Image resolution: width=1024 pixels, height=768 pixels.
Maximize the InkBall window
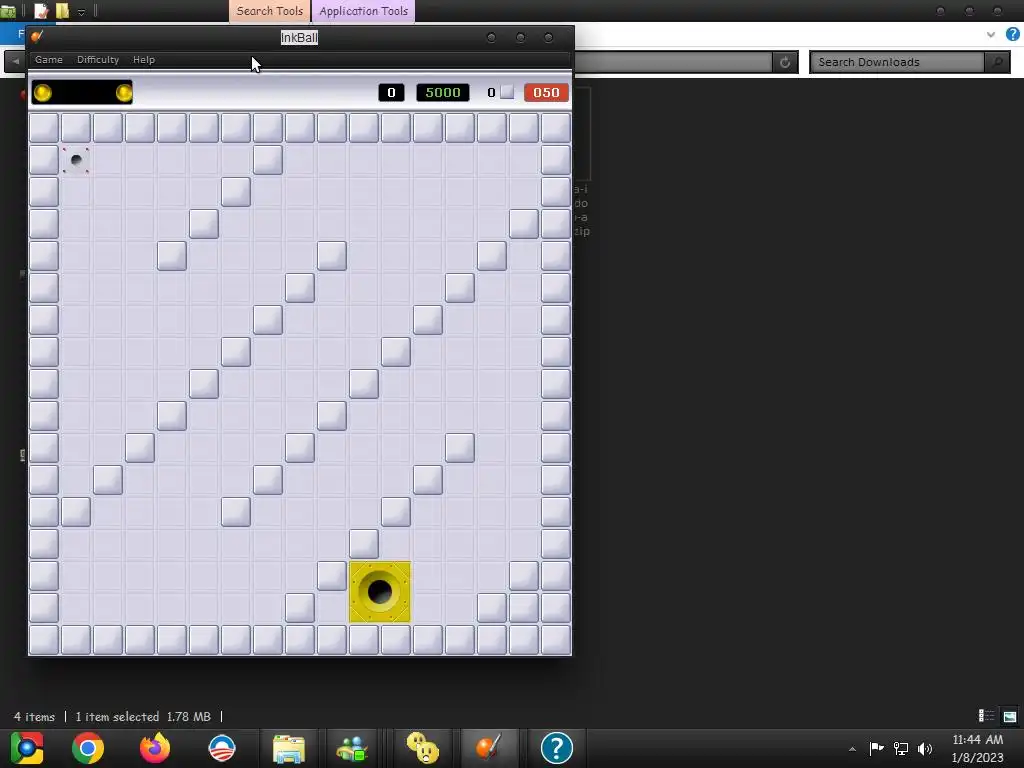520,37
